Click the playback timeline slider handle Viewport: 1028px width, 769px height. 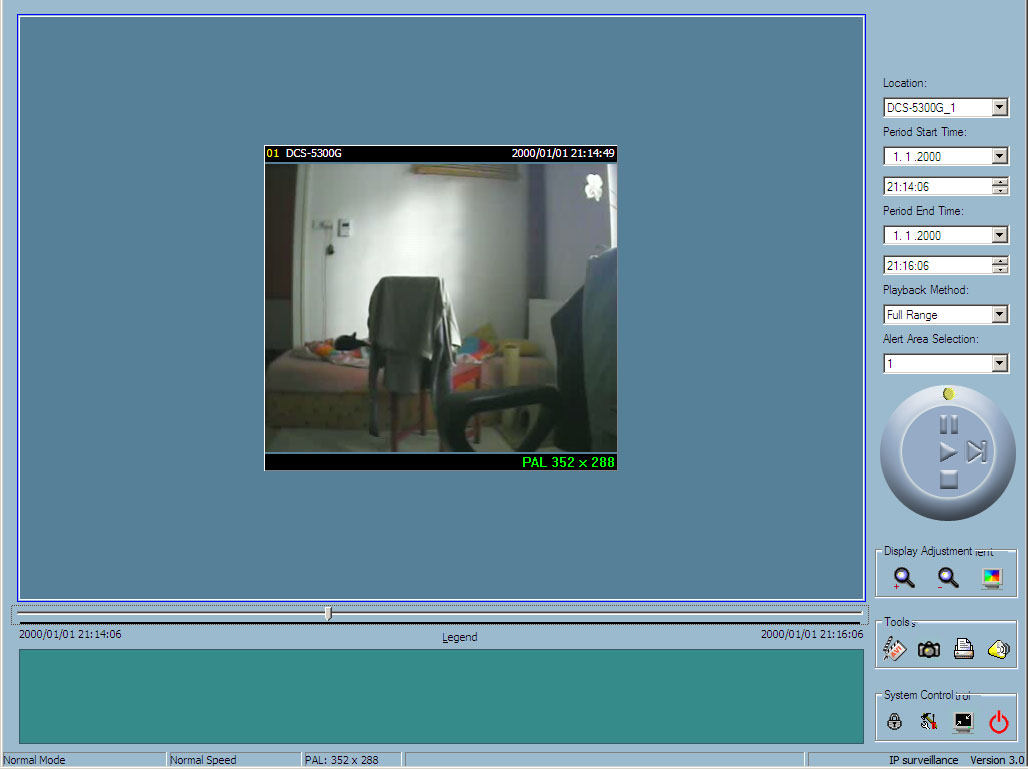(x=328, y=614)
